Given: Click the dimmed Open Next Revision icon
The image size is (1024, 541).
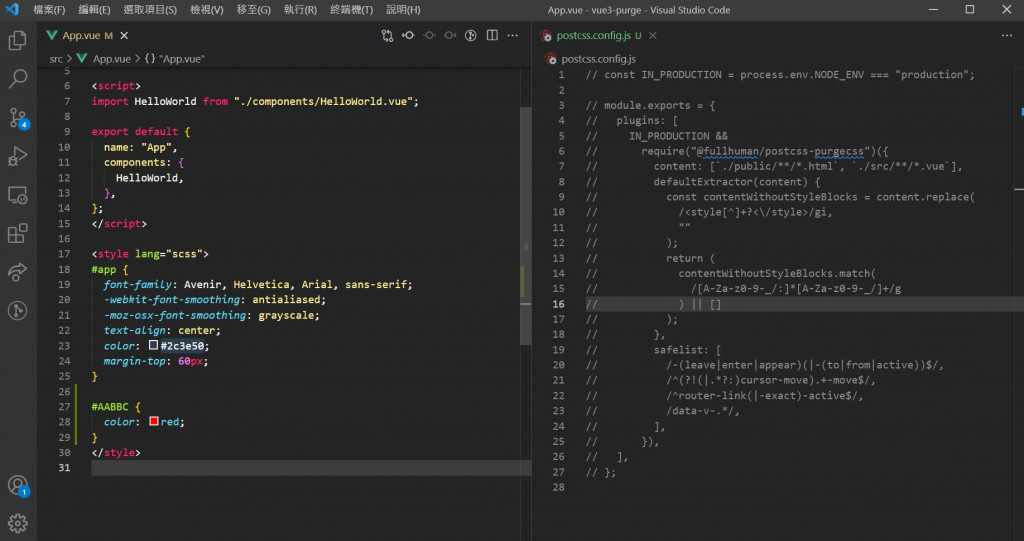Looking at the screenshot, I should (x=450, y=35).
